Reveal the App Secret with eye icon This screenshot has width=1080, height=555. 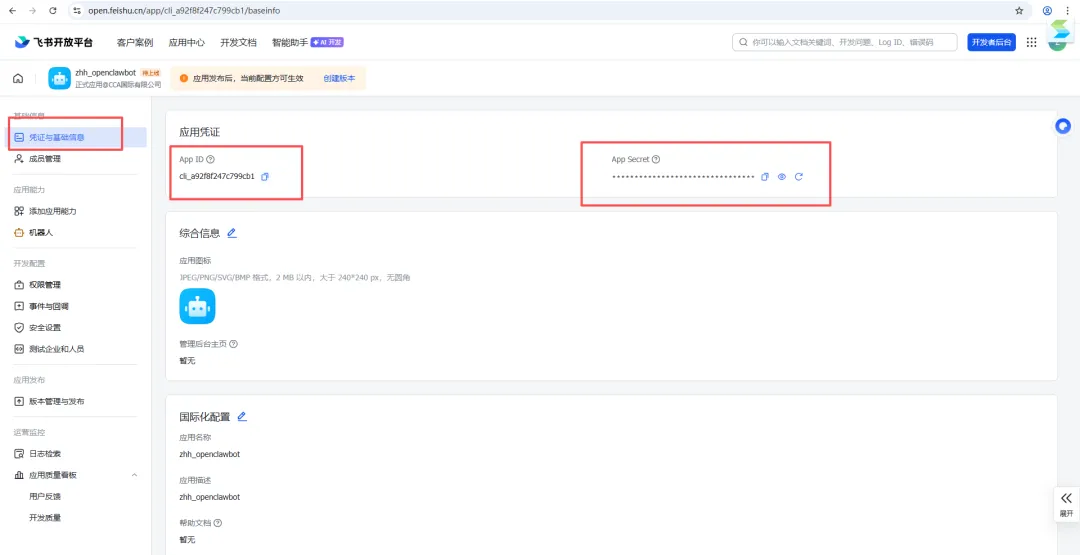[782, 177]
